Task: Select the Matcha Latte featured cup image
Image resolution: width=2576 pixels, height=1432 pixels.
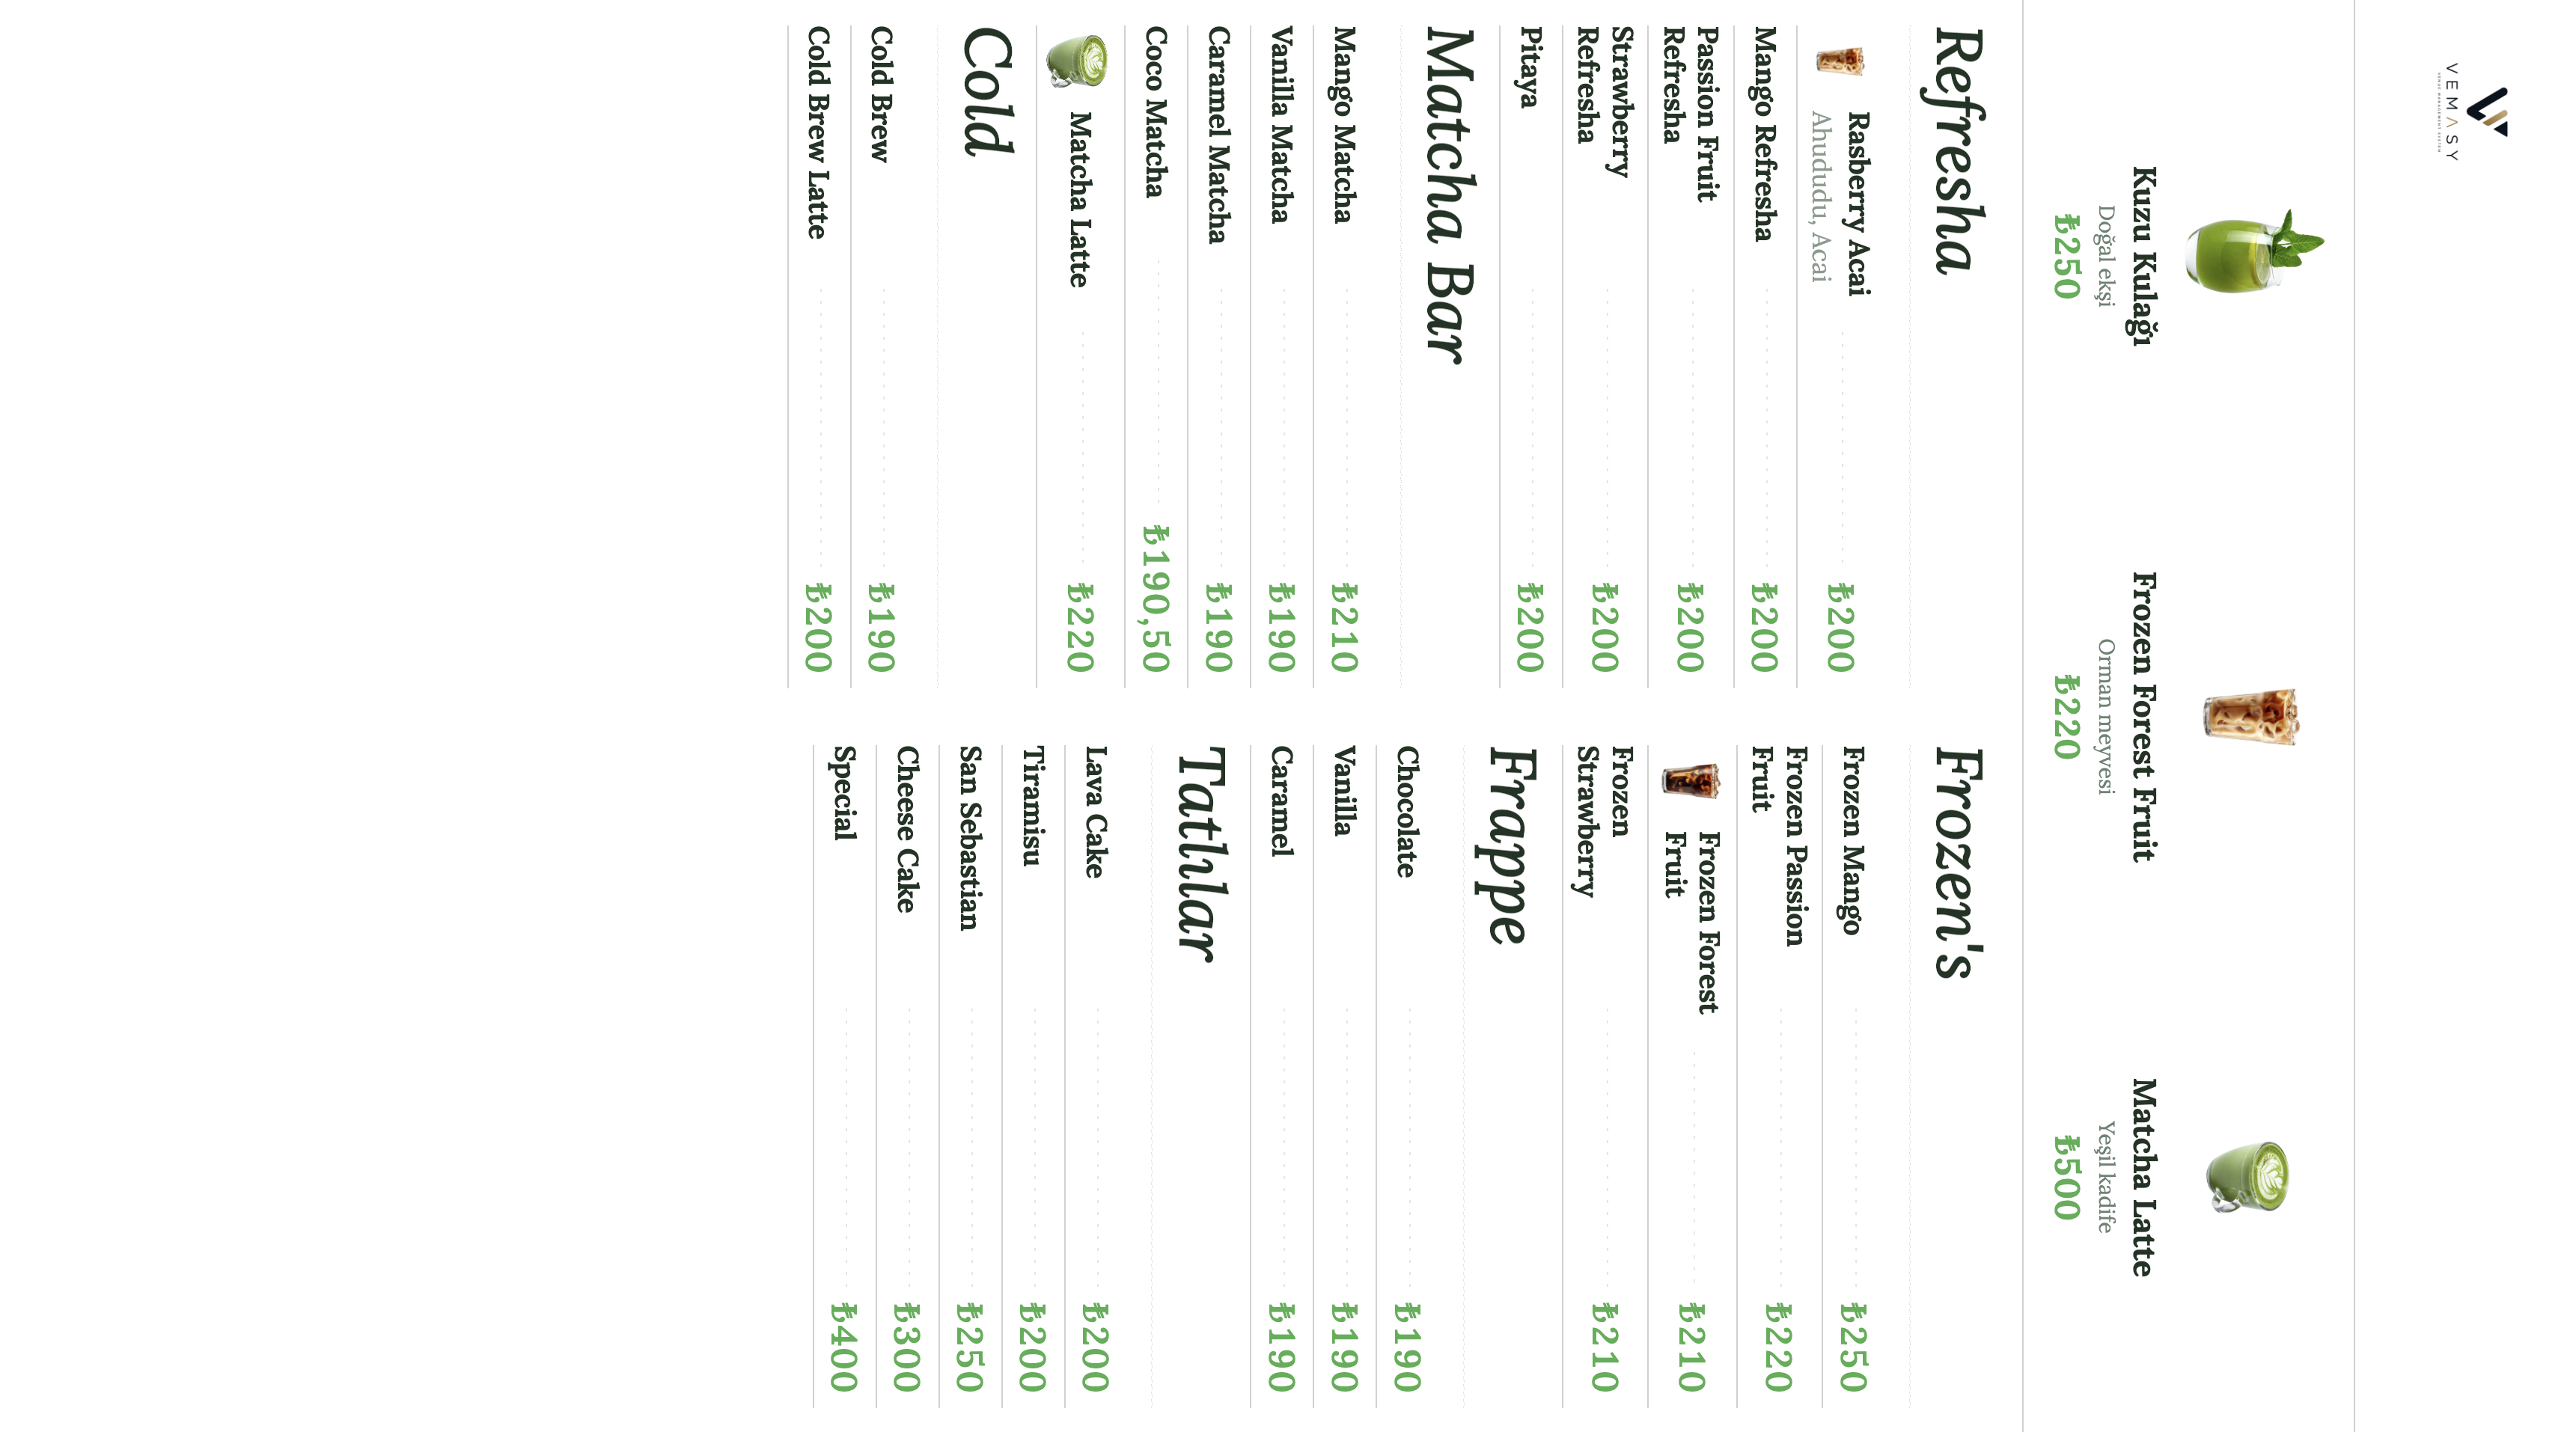Action: pyautogui.click(x=2248, y=1177)
